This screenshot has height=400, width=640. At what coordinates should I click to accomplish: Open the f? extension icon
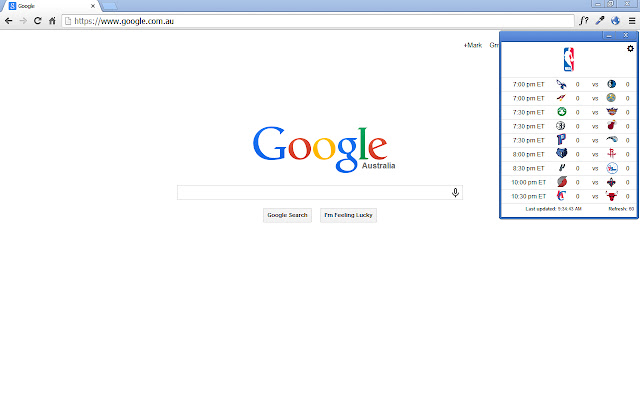point(584,21)
